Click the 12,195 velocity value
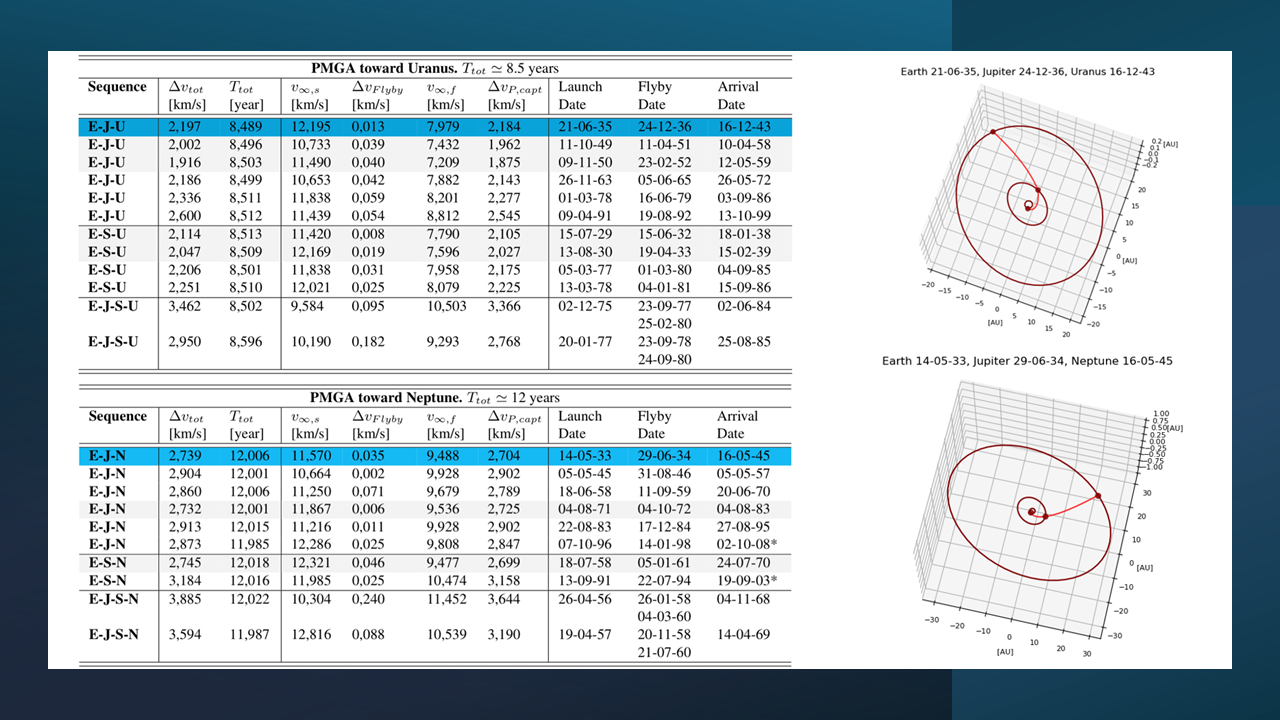1280x720 pixels. (312, 126)
